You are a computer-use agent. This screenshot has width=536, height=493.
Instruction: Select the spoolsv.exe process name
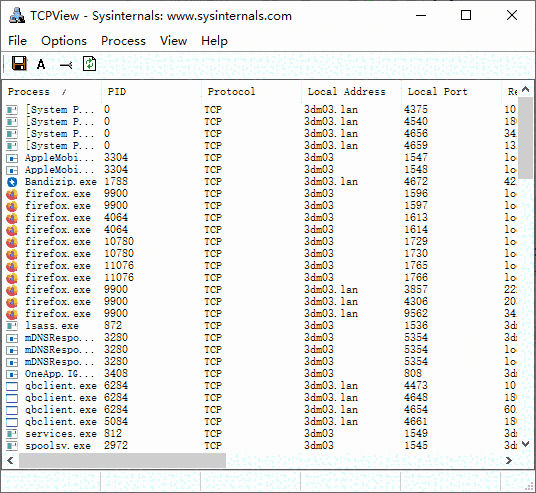(x=58, y=446)
